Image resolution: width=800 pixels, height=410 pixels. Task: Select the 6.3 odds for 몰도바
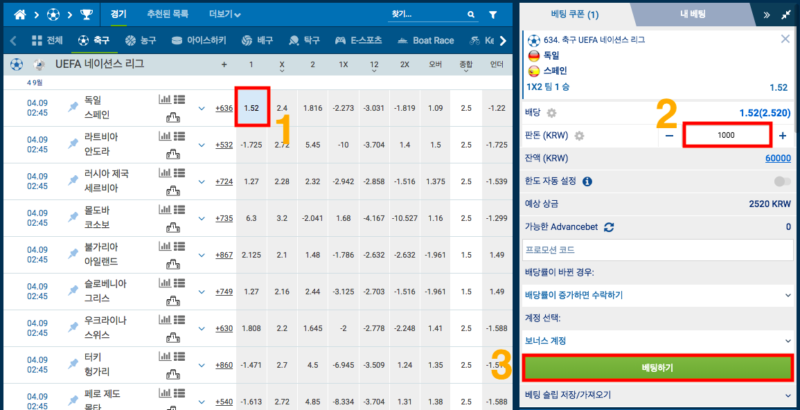point(252,217)
